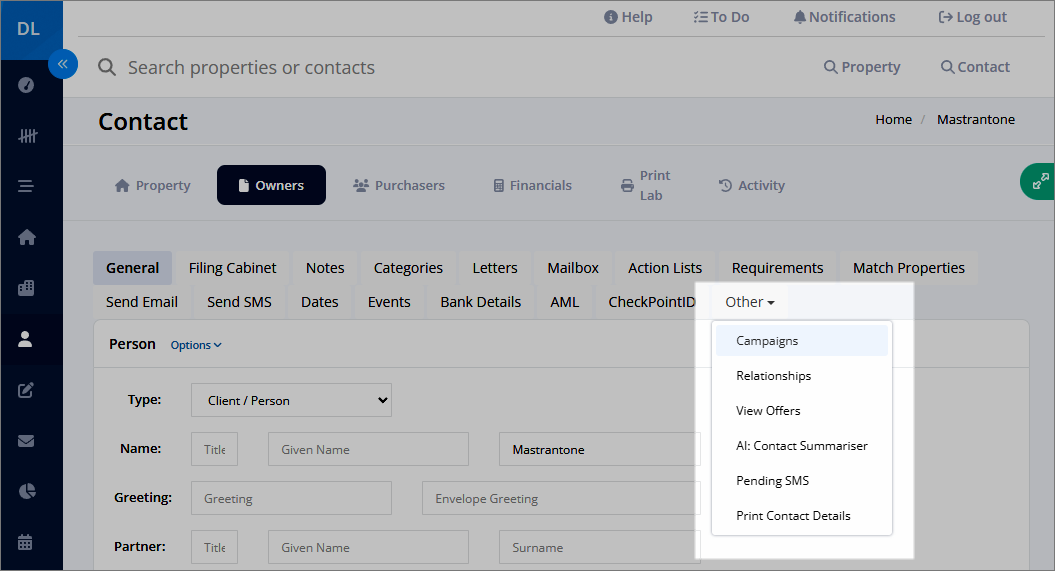Open the calendar icon in sidebar
The width and height of the screenshot is (1055, 571).
(25, 542)
